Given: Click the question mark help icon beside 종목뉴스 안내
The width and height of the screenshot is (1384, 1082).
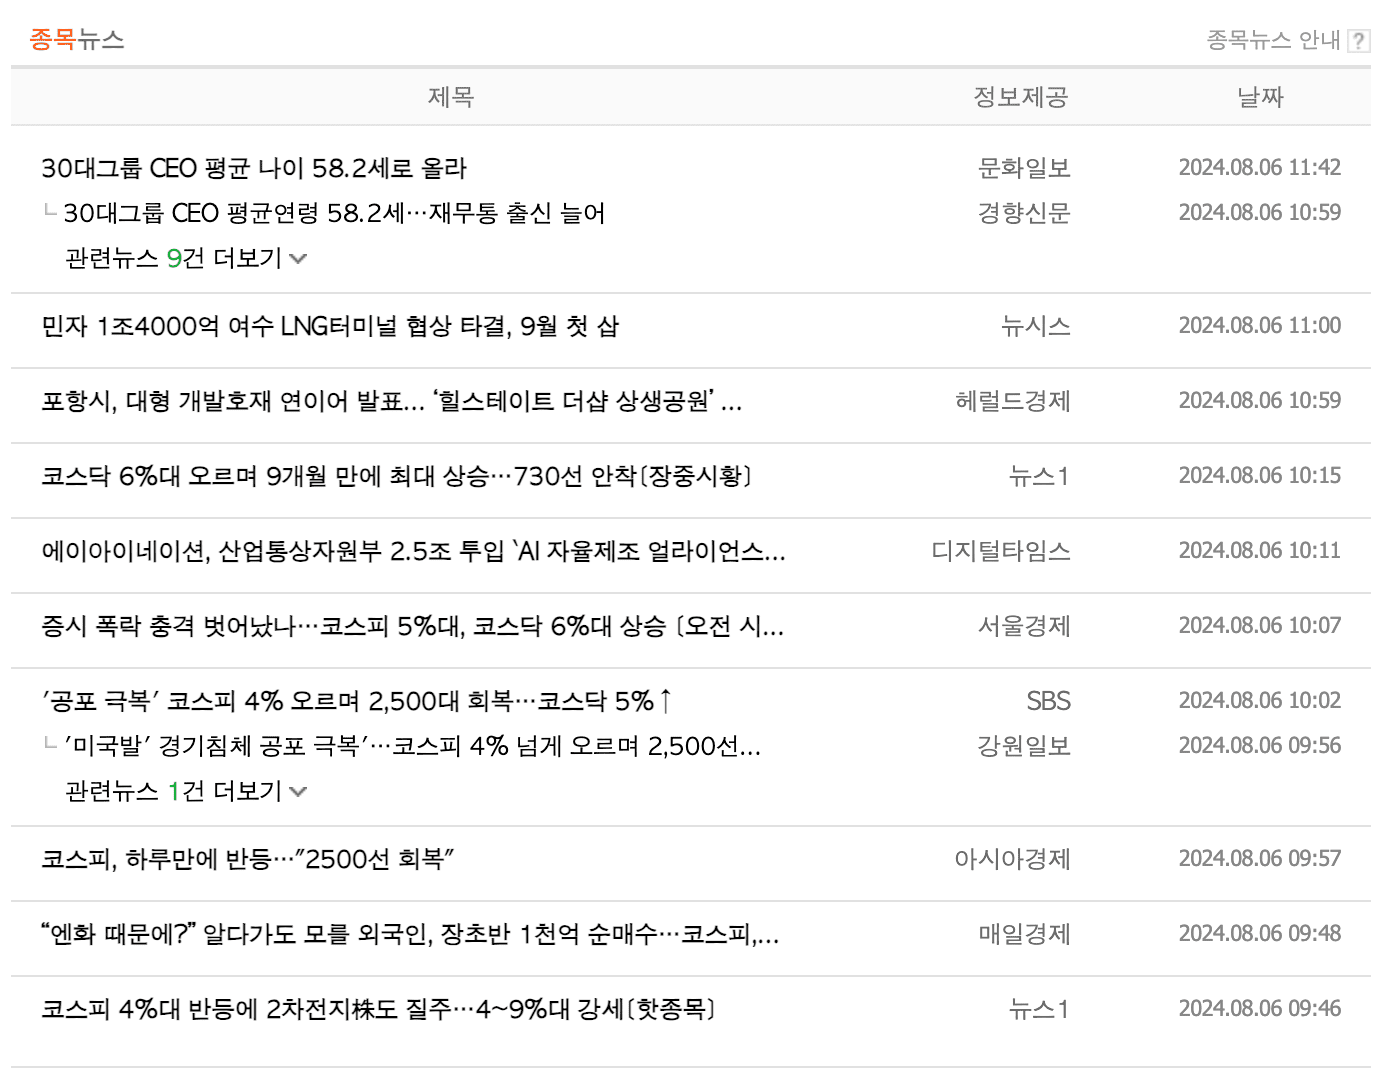Looking at the screenshot, I should [x=1359, y=40].
